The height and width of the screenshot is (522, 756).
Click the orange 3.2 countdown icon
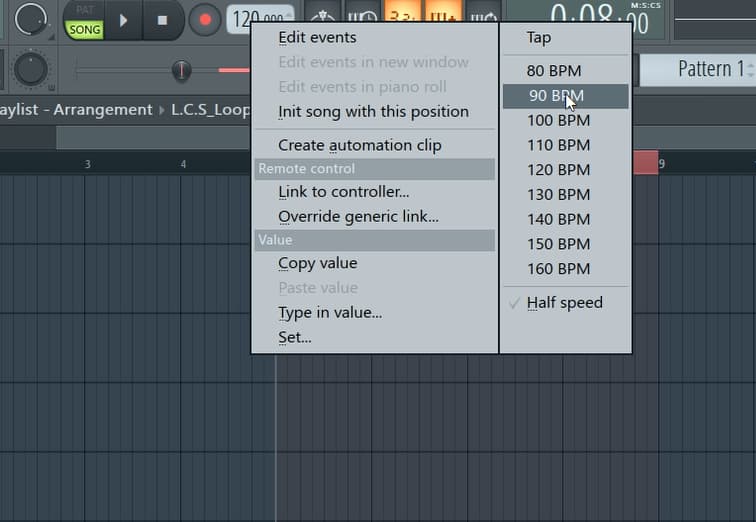coord(402,17)
